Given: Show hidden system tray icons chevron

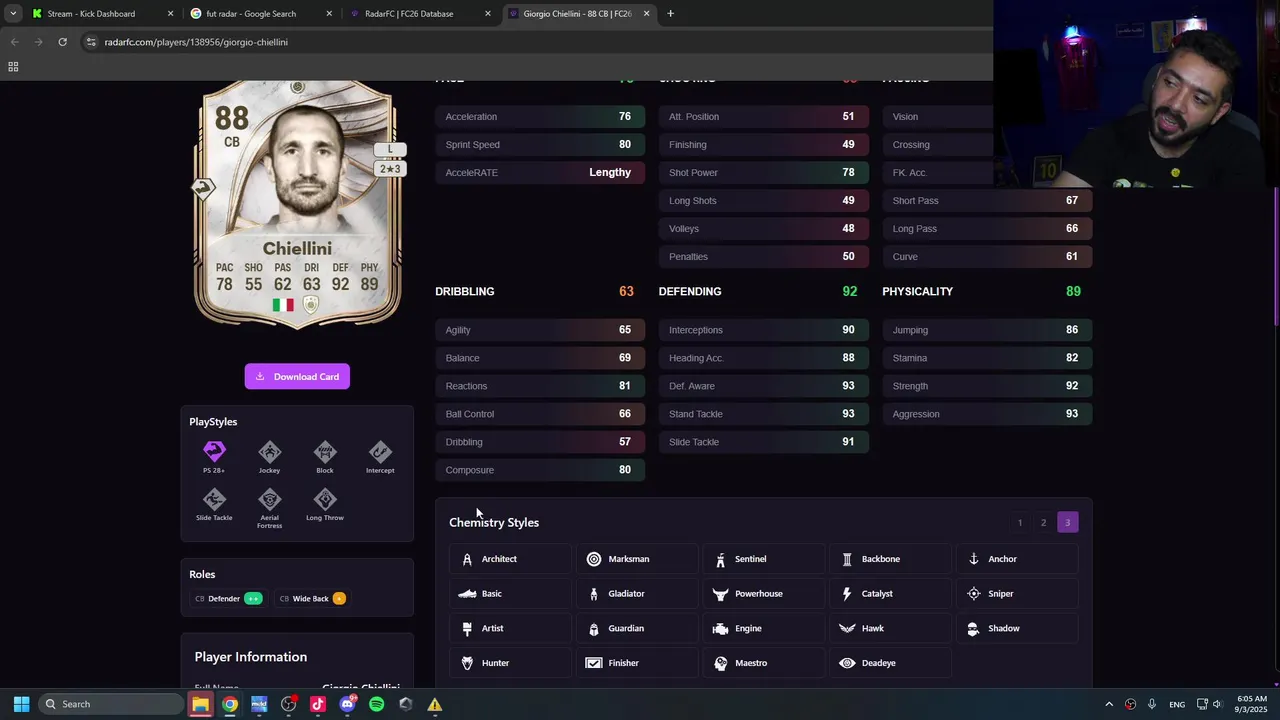Looking at the screenshot, I should click(1109, 704).
